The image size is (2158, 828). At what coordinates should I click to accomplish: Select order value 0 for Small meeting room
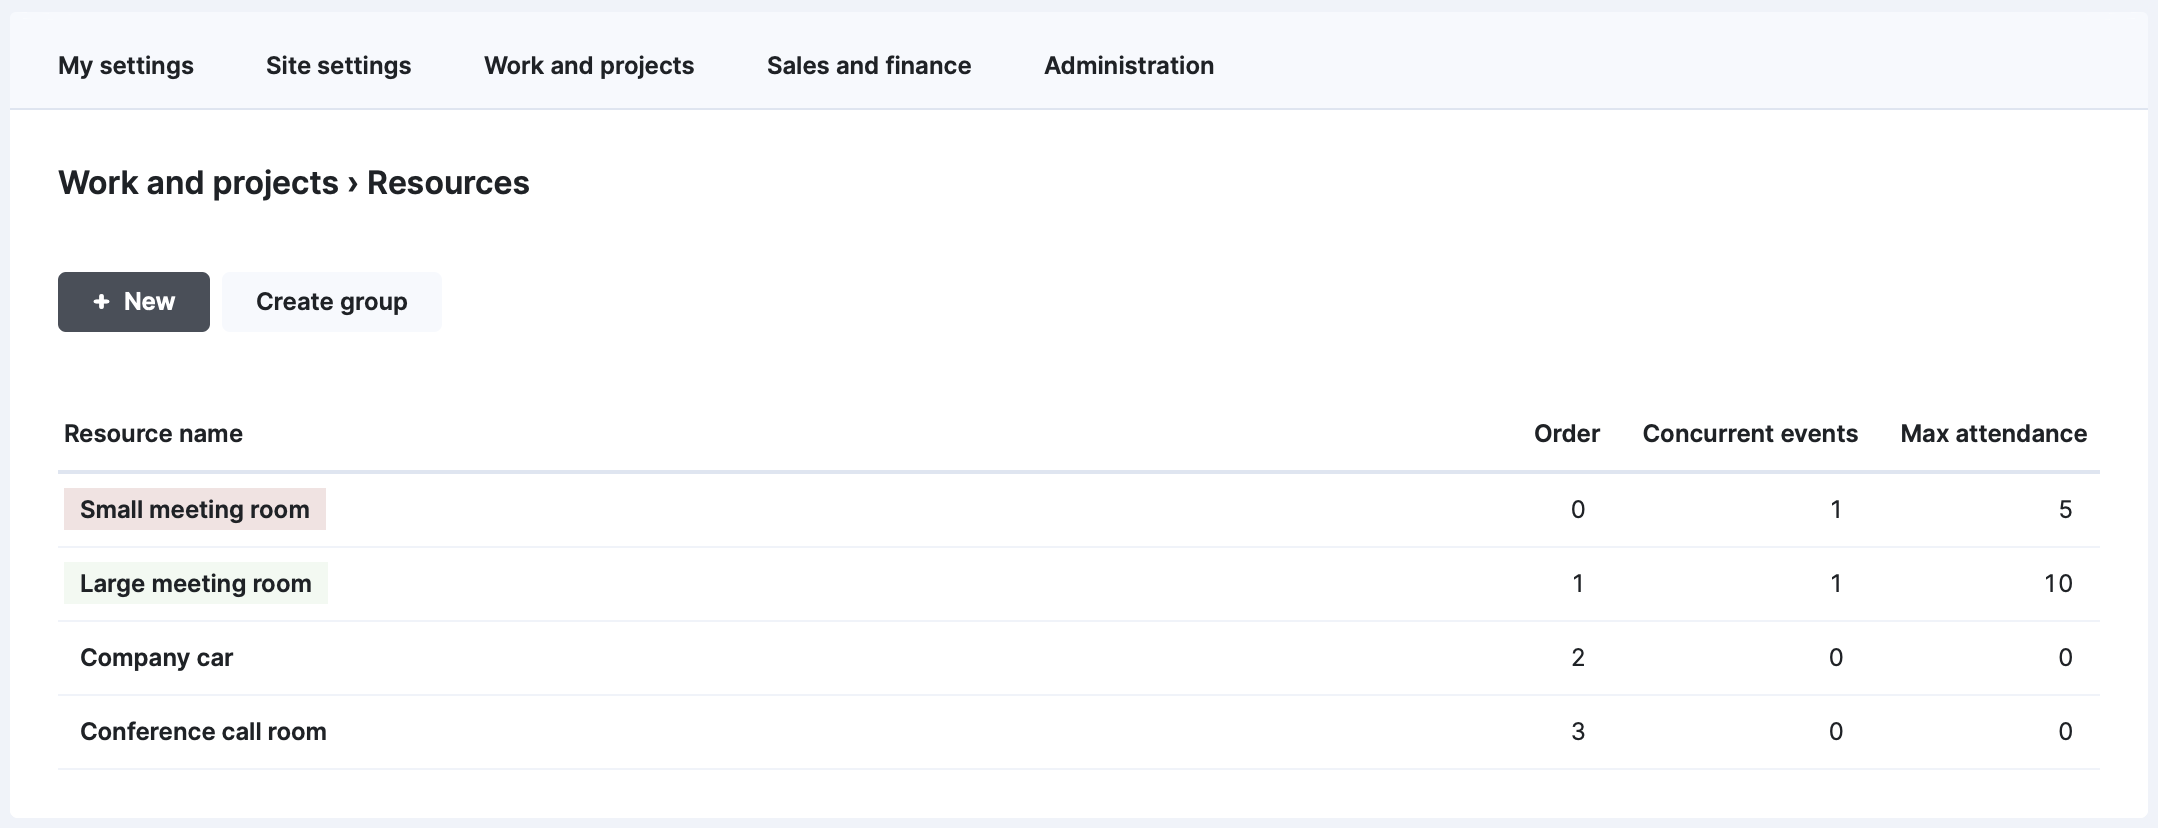coord(1578,510)
